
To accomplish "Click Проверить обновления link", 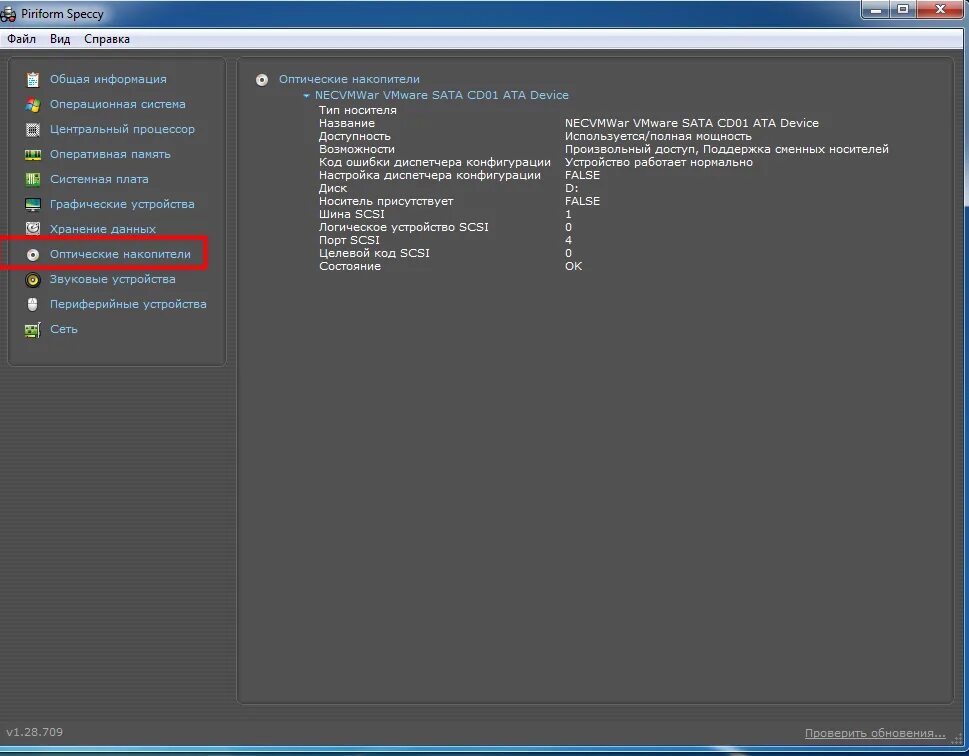I will click(x=874, y=733).
